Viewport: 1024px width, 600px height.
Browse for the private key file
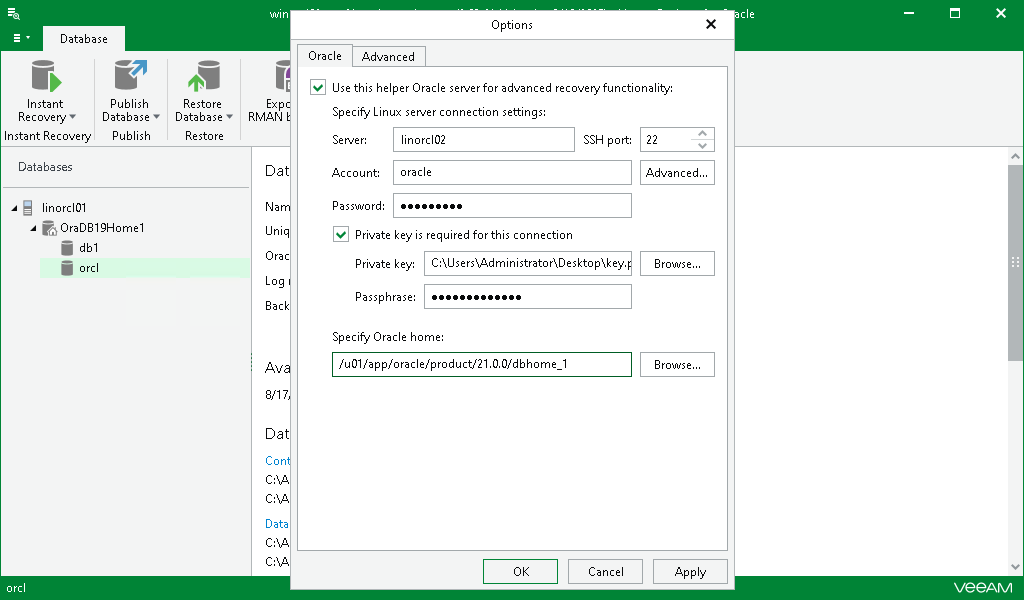pyautogui.click(x=677, y=263)
